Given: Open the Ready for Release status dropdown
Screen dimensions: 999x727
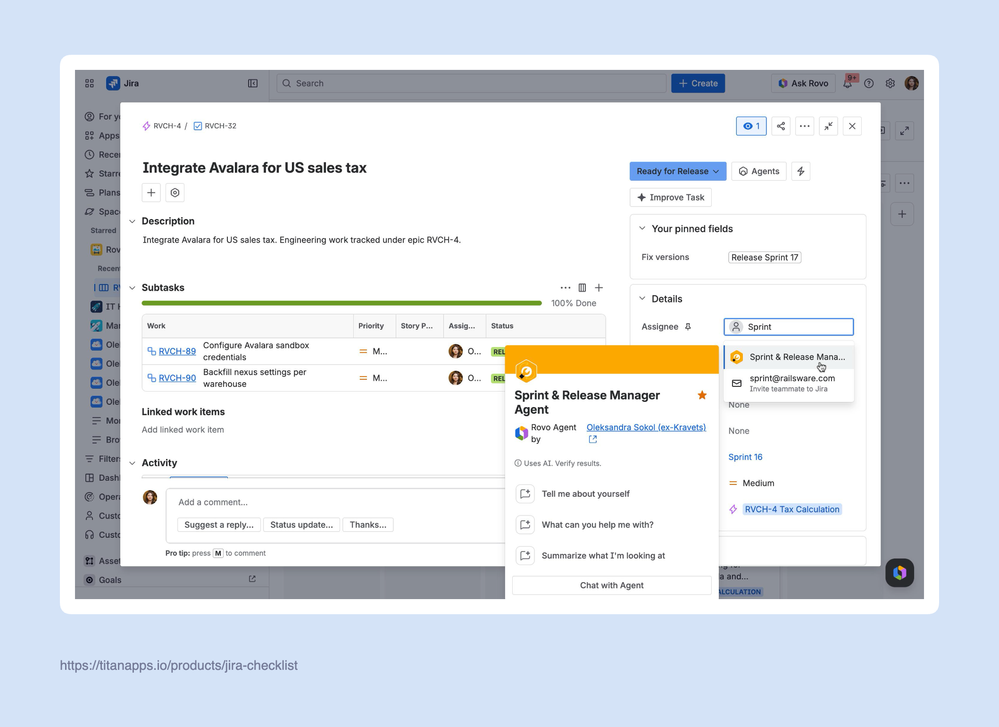Looking at the screenshot, I should tap(677, 171).
